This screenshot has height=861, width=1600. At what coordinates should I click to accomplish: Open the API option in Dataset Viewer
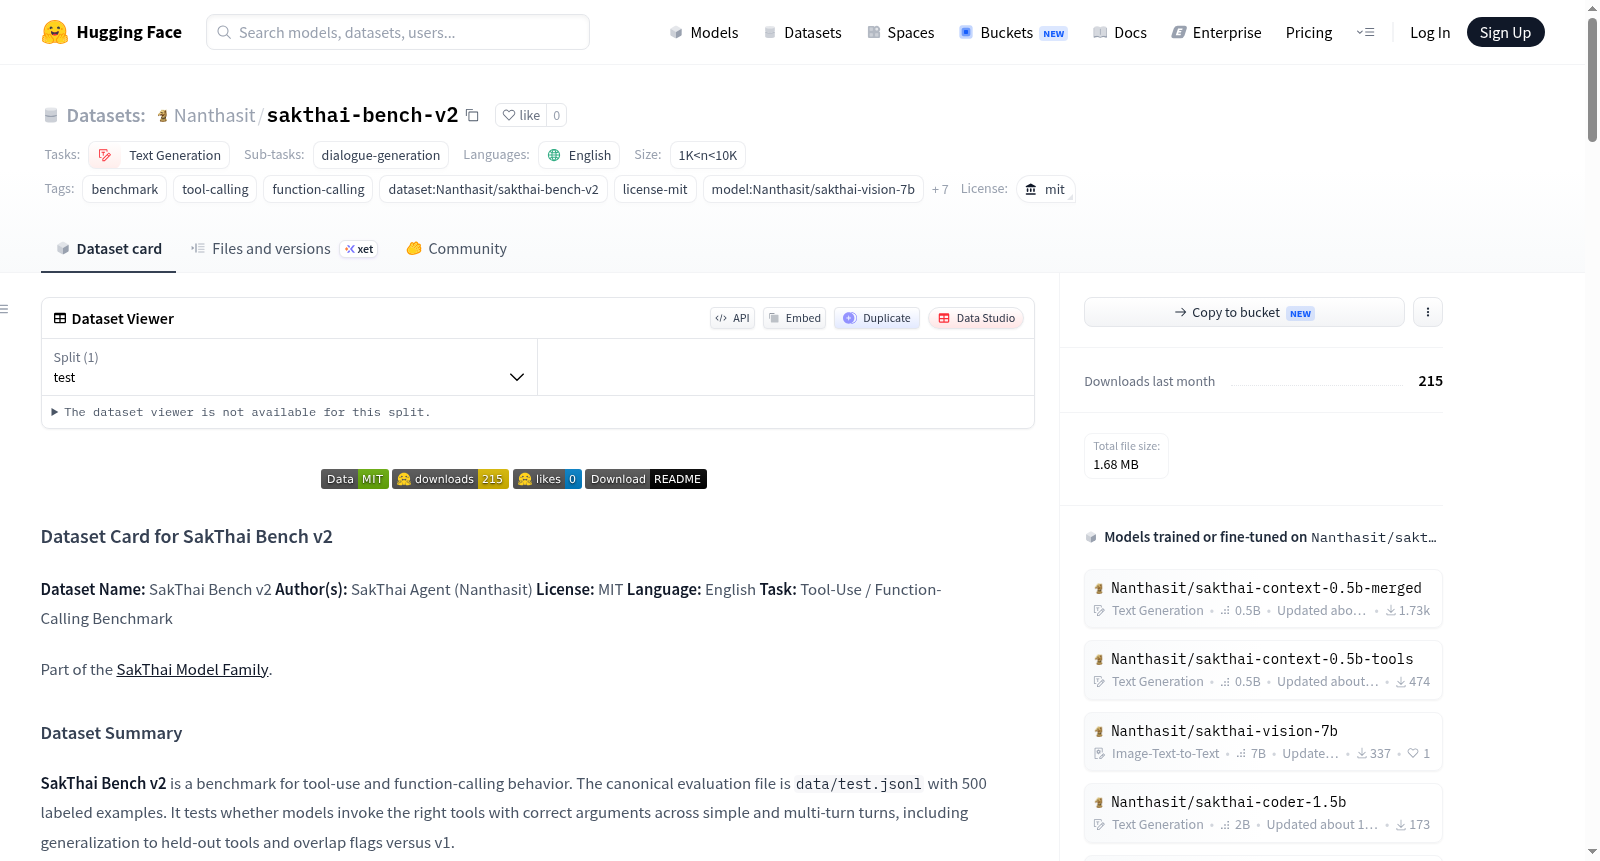732,318
